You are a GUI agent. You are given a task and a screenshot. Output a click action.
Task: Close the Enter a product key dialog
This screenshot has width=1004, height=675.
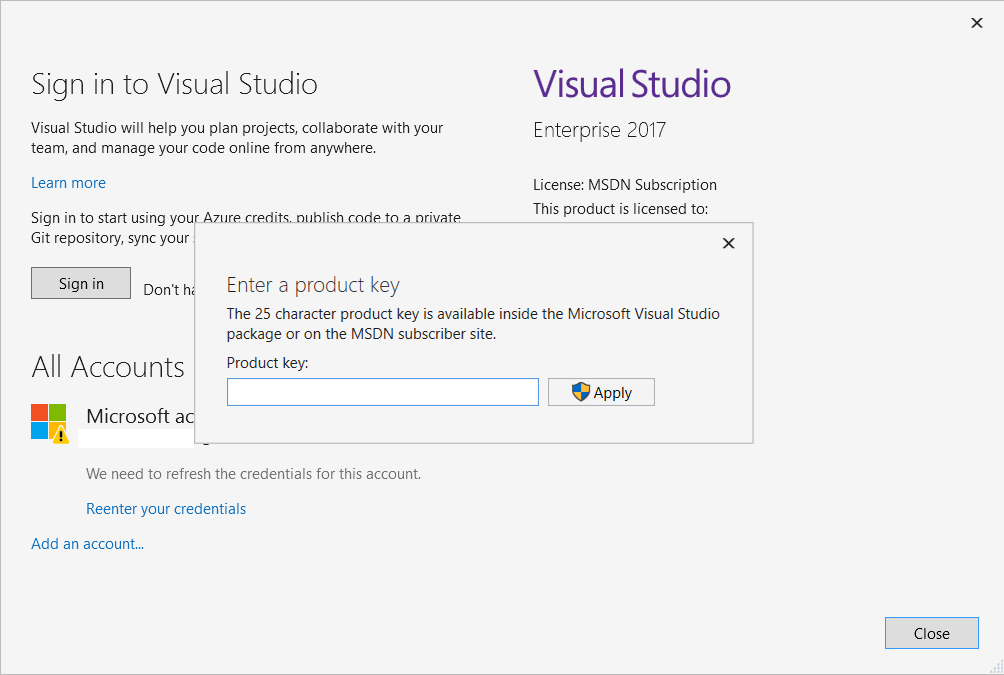click(728, 243)
